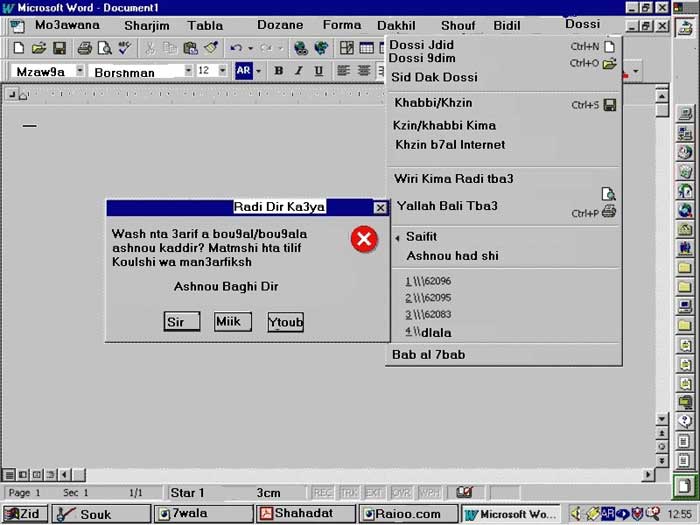Click the volume speaker tray icon
The height and width of the screenshot is (525, 700).
pyautogui.click(x=577, y=514)
